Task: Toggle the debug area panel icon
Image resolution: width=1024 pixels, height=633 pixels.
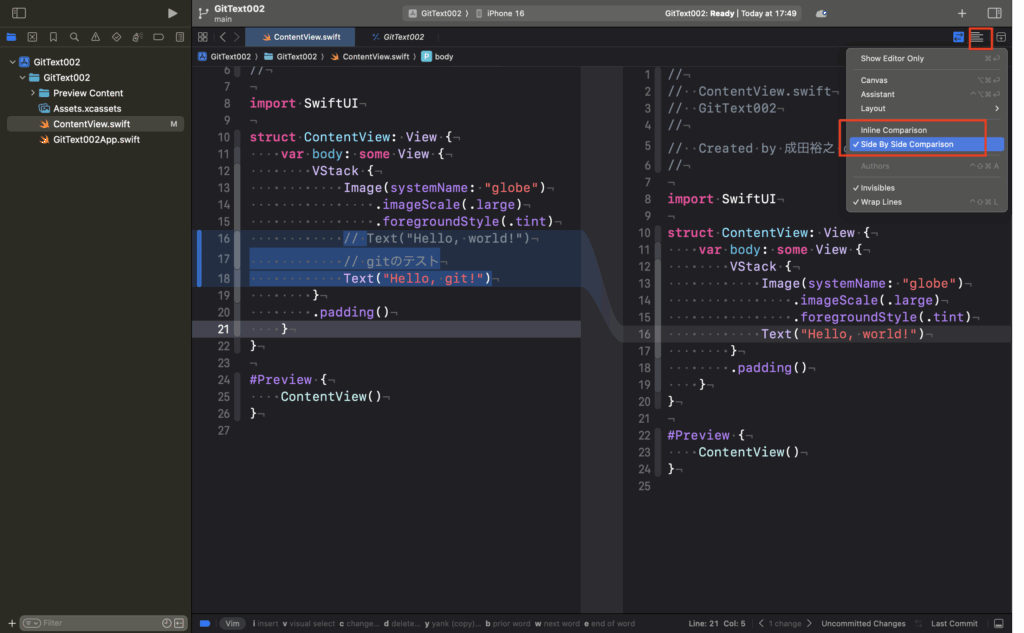Action: (x=999, y=624)
